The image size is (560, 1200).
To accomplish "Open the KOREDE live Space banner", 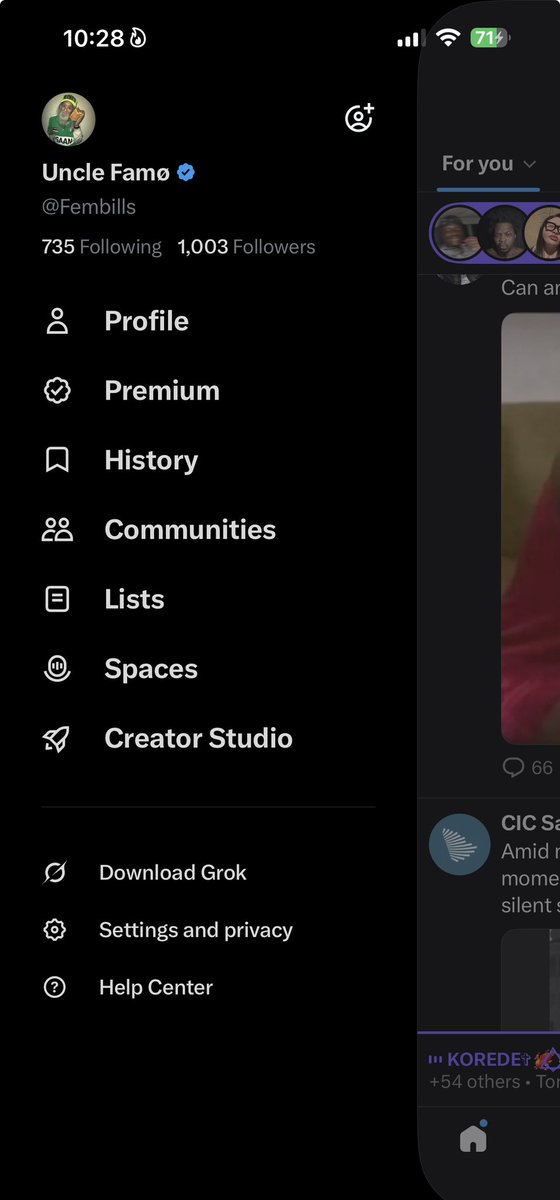I will tap(490, 1070).
